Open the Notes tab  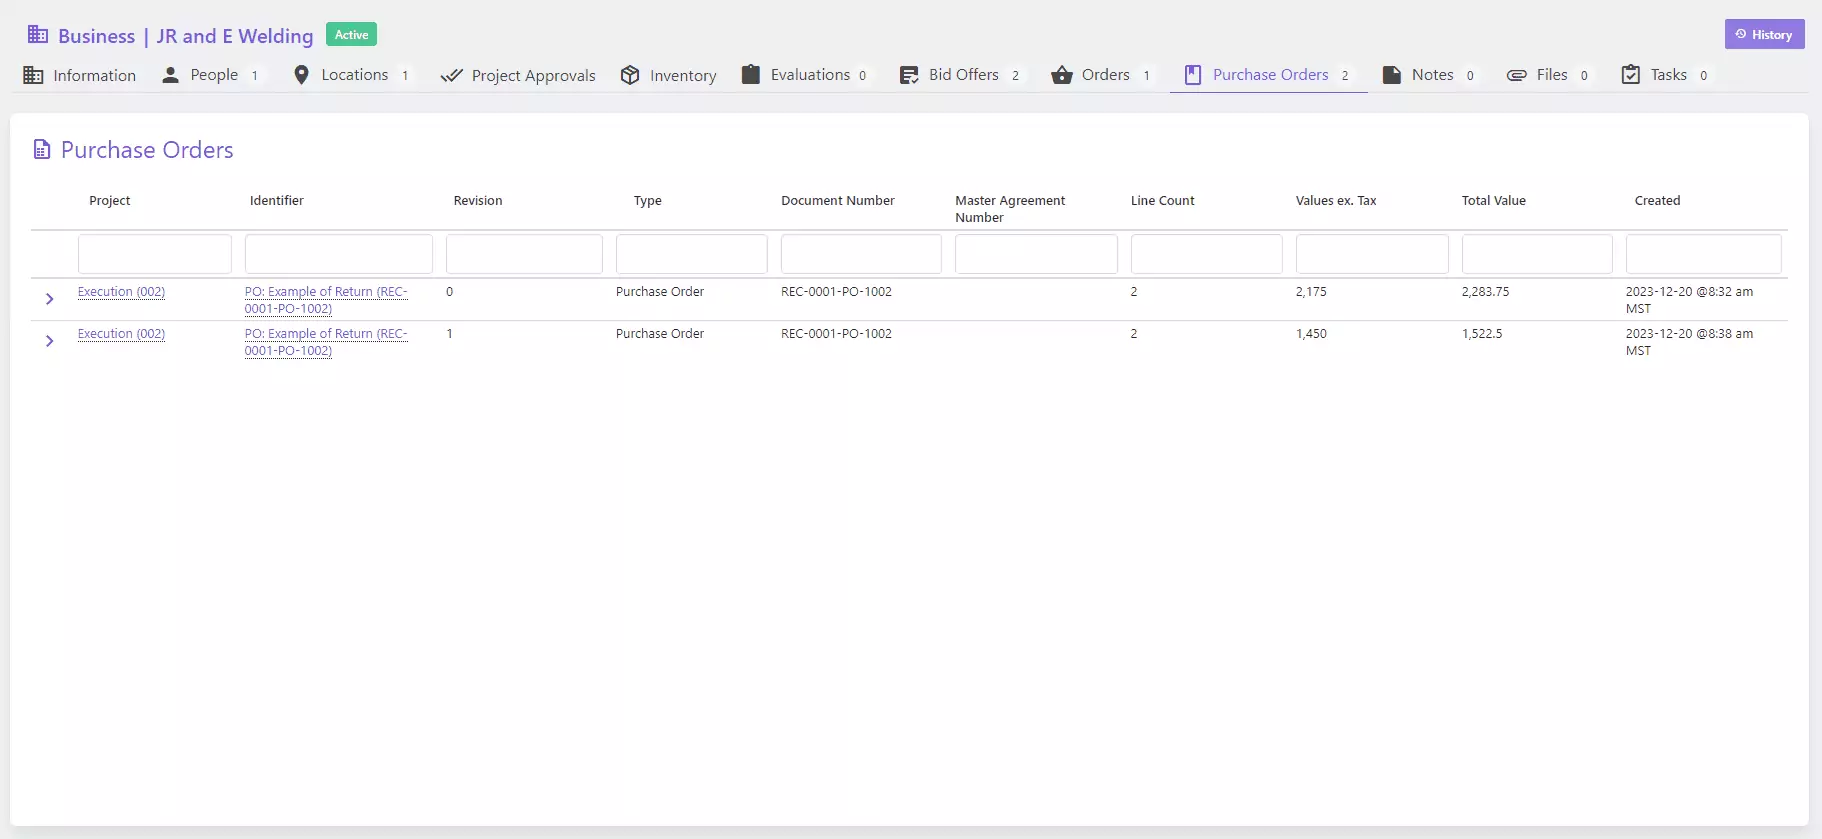[1429, 75]
